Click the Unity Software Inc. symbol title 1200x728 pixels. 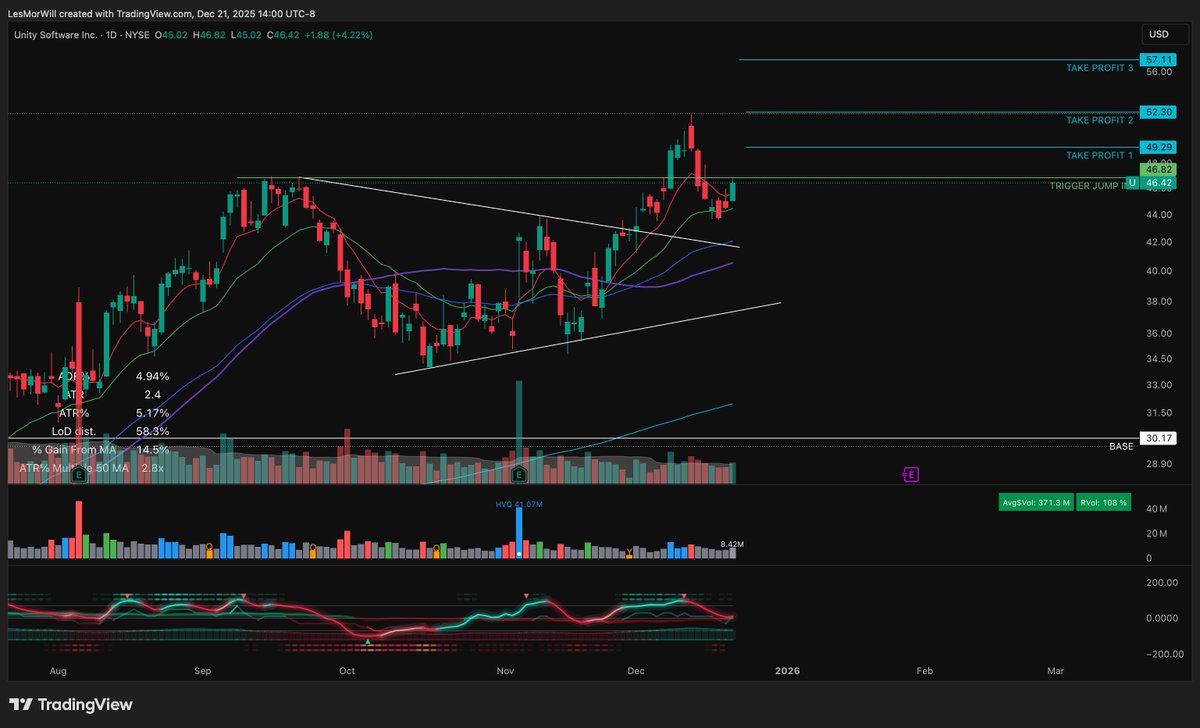[55, 35]
